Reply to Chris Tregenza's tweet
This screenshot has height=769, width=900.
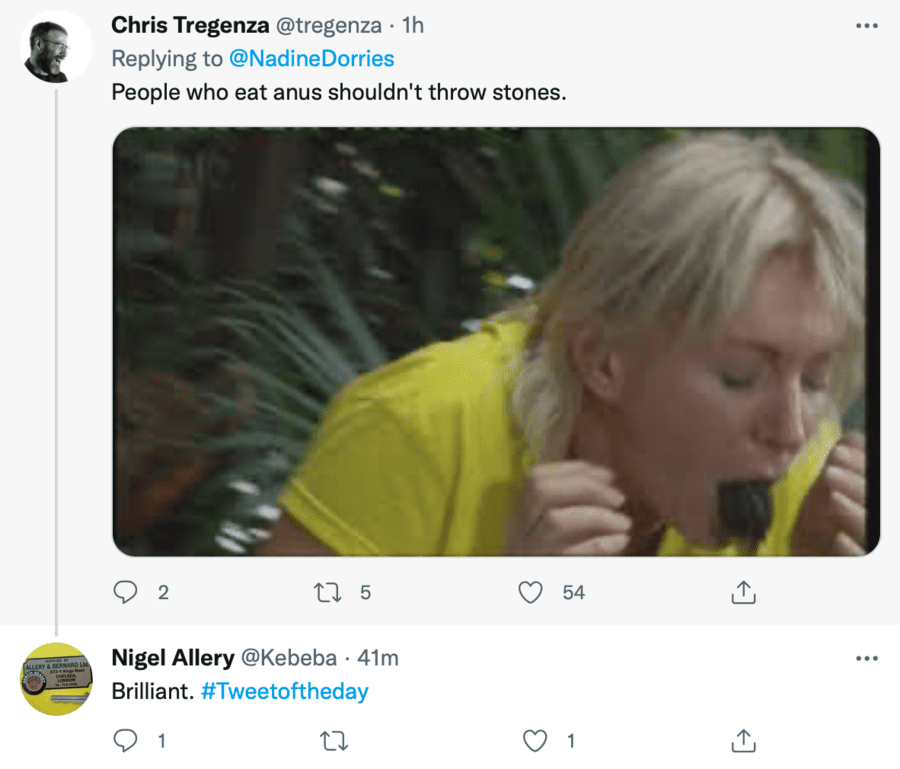pos(126,593)
